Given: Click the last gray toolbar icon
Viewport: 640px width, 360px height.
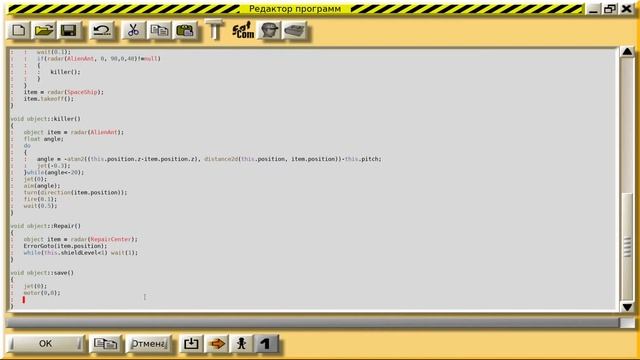Looking at the screenshot, I should coord(294,31).
